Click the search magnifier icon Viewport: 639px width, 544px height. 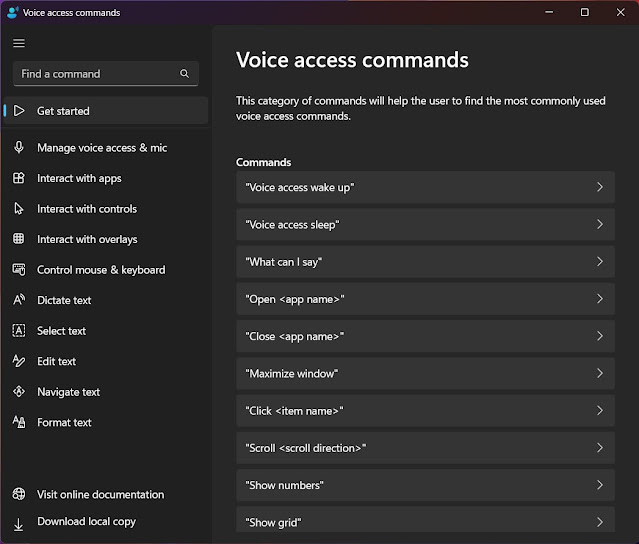tap(184, 74)
